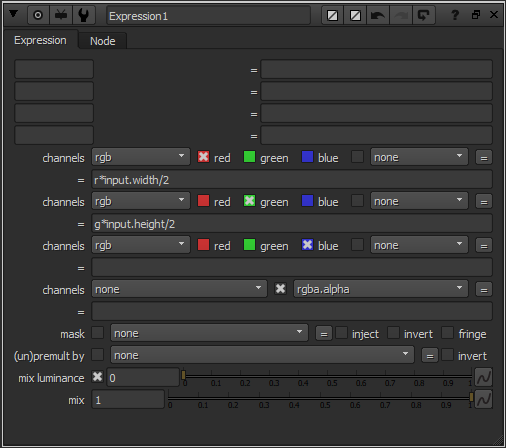Float the panel with the windows icon
506x448 pixels.
coord(476,15)
